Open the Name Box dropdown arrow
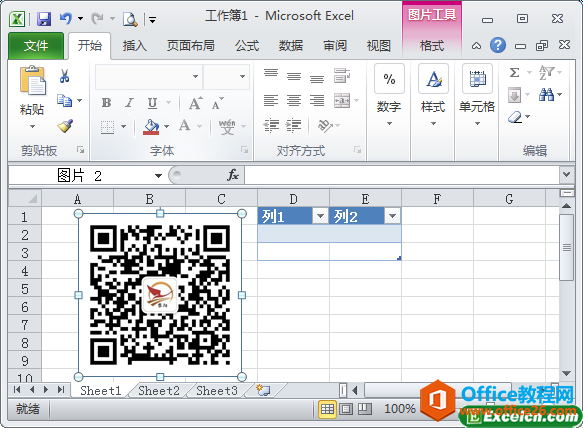The height and width of the screenshot is (428, 583). pos(158,176)
